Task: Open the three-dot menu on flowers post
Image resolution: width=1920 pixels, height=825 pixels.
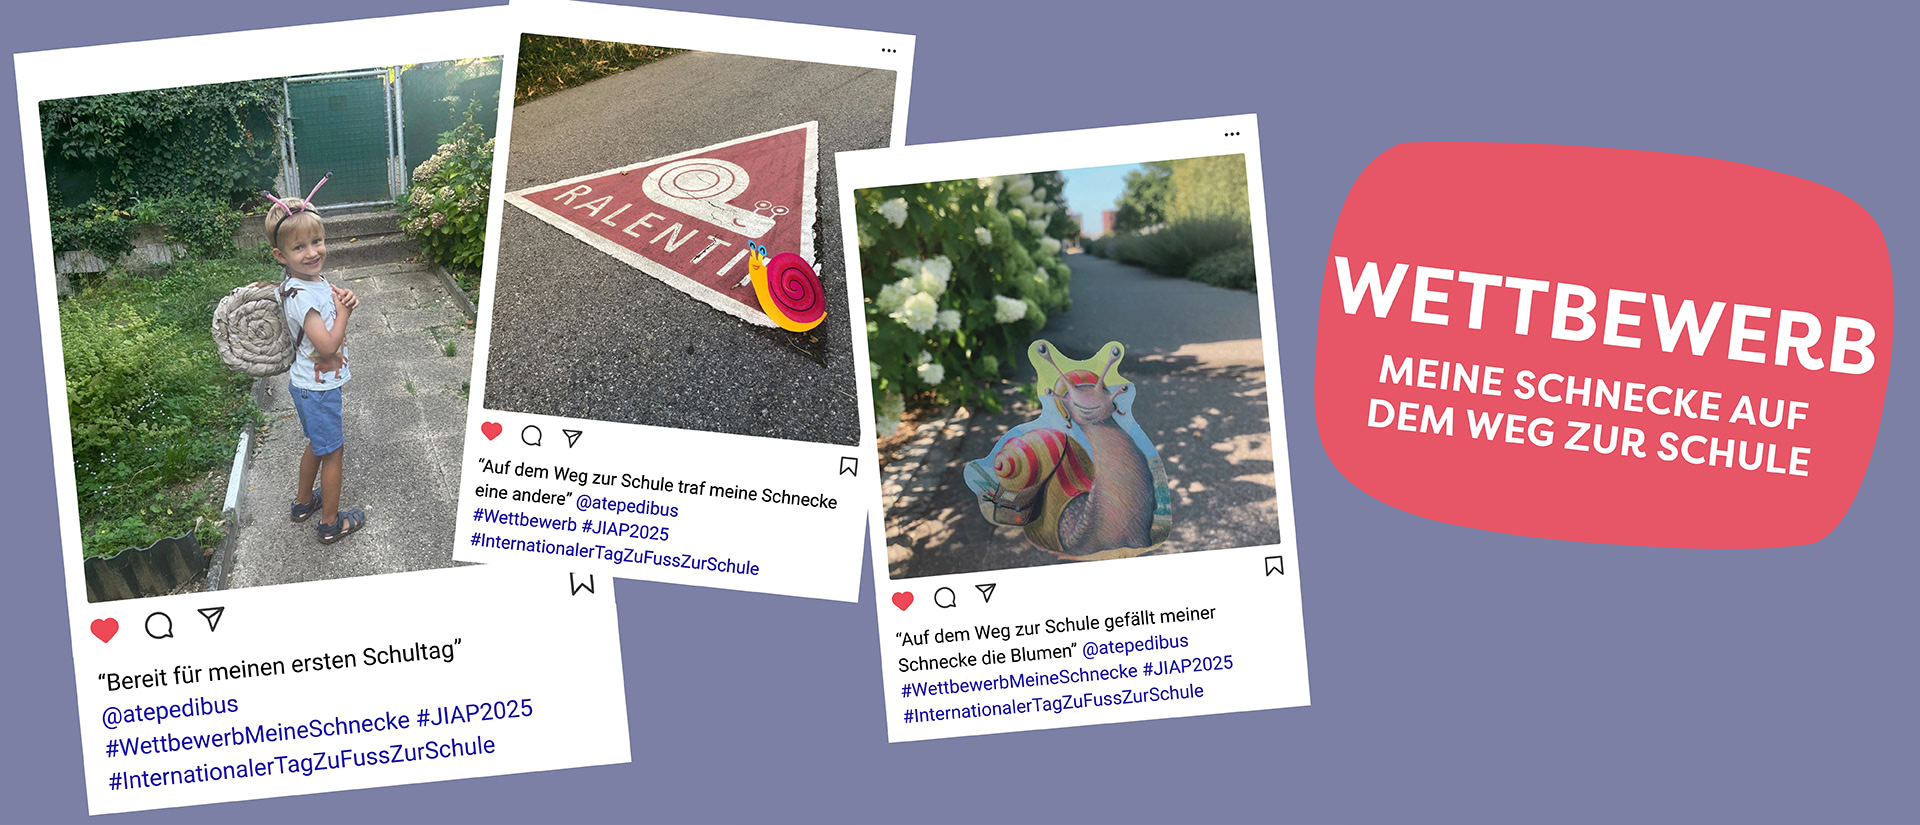Action: click(x=1232, y=133)
